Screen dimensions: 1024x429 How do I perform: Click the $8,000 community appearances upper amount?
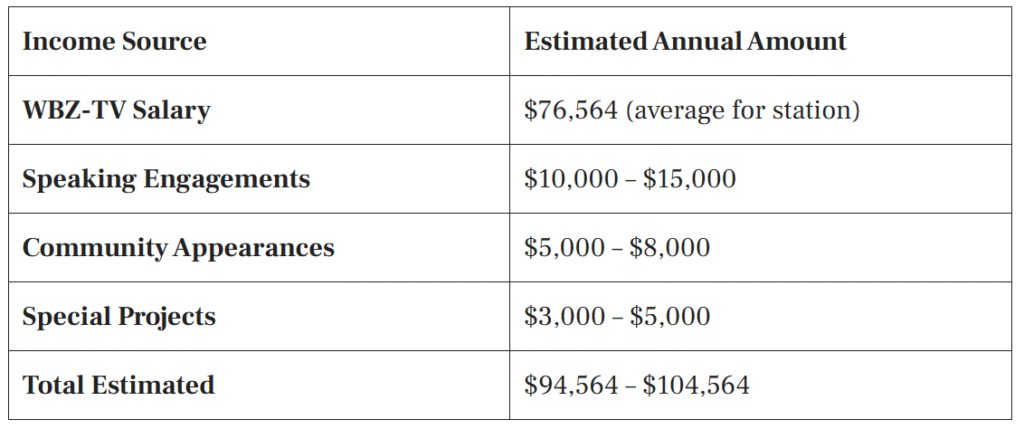(670, 248)
